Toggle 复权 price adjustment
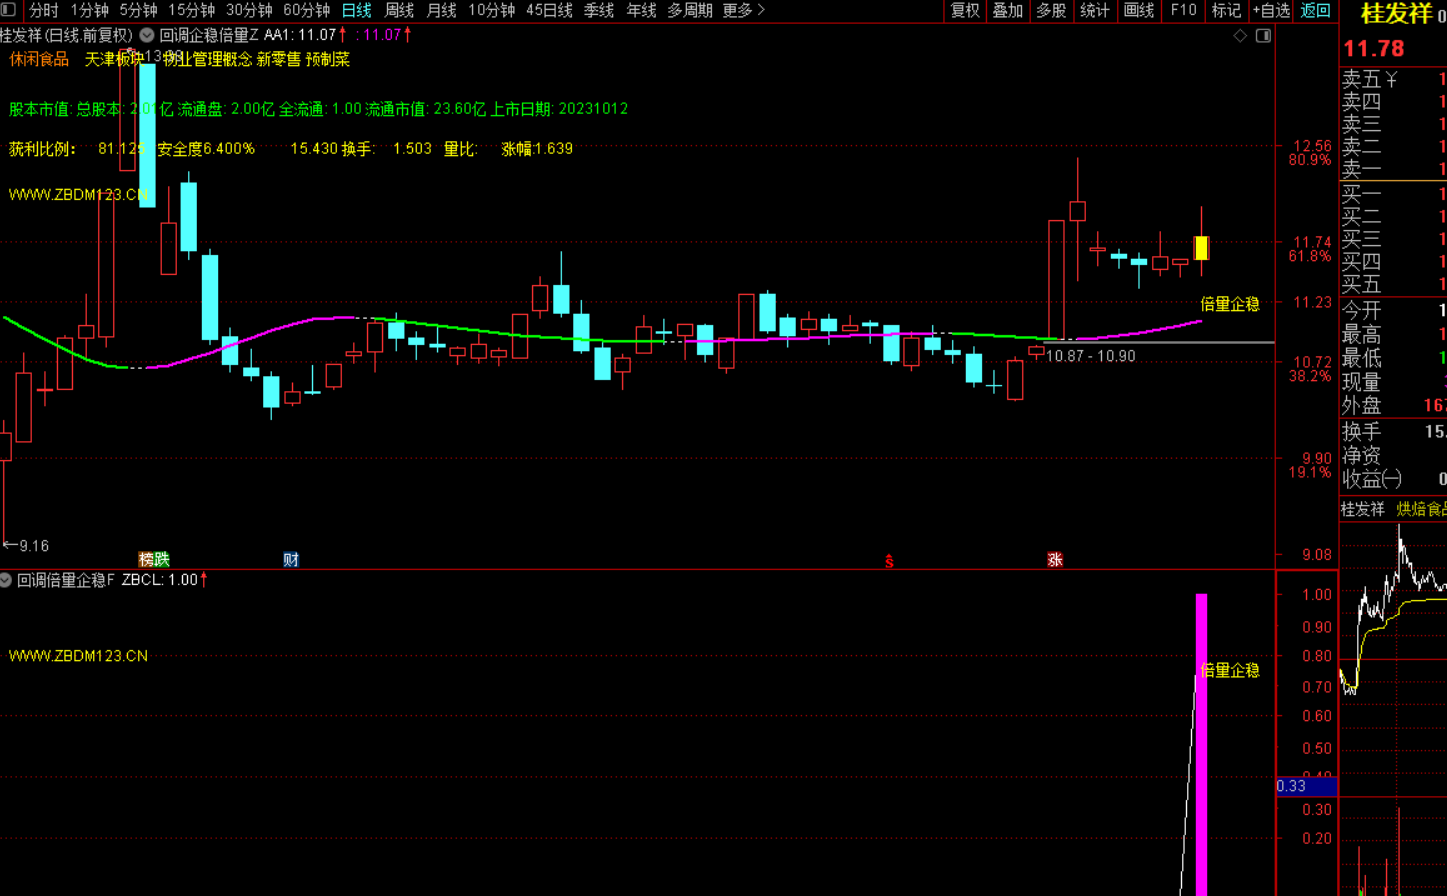The height and width of the screenshot is (896, 1447). pyautogui.click(x=965, y=10)
